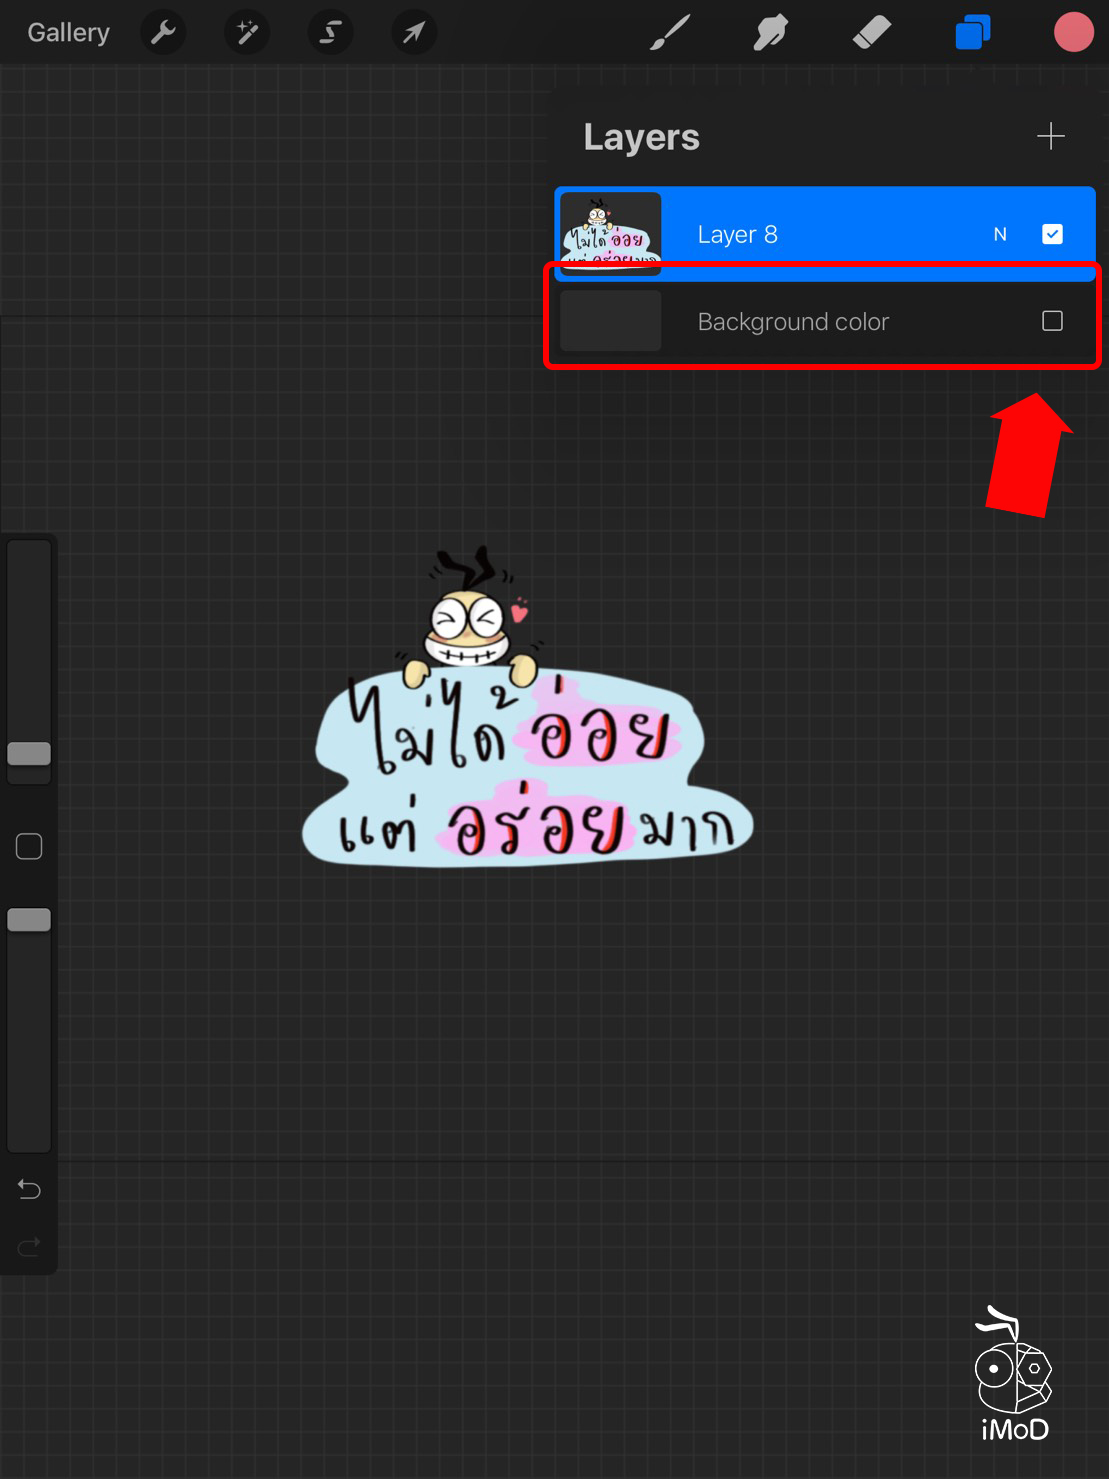This screenshot has width=1109, height=1479.
Task: Select the Brush tool
Action: [x=670, y=33]
